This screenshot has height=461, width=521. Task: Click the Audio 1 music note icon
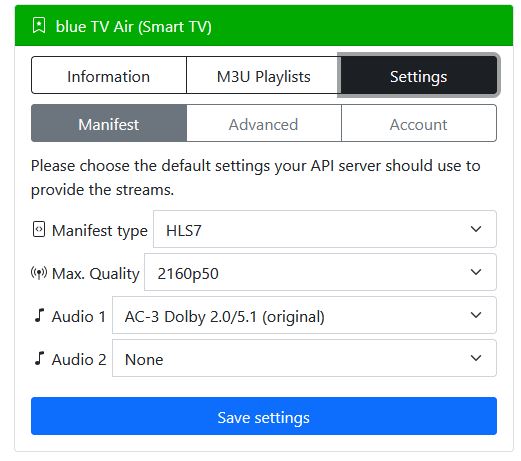(39, 315)
